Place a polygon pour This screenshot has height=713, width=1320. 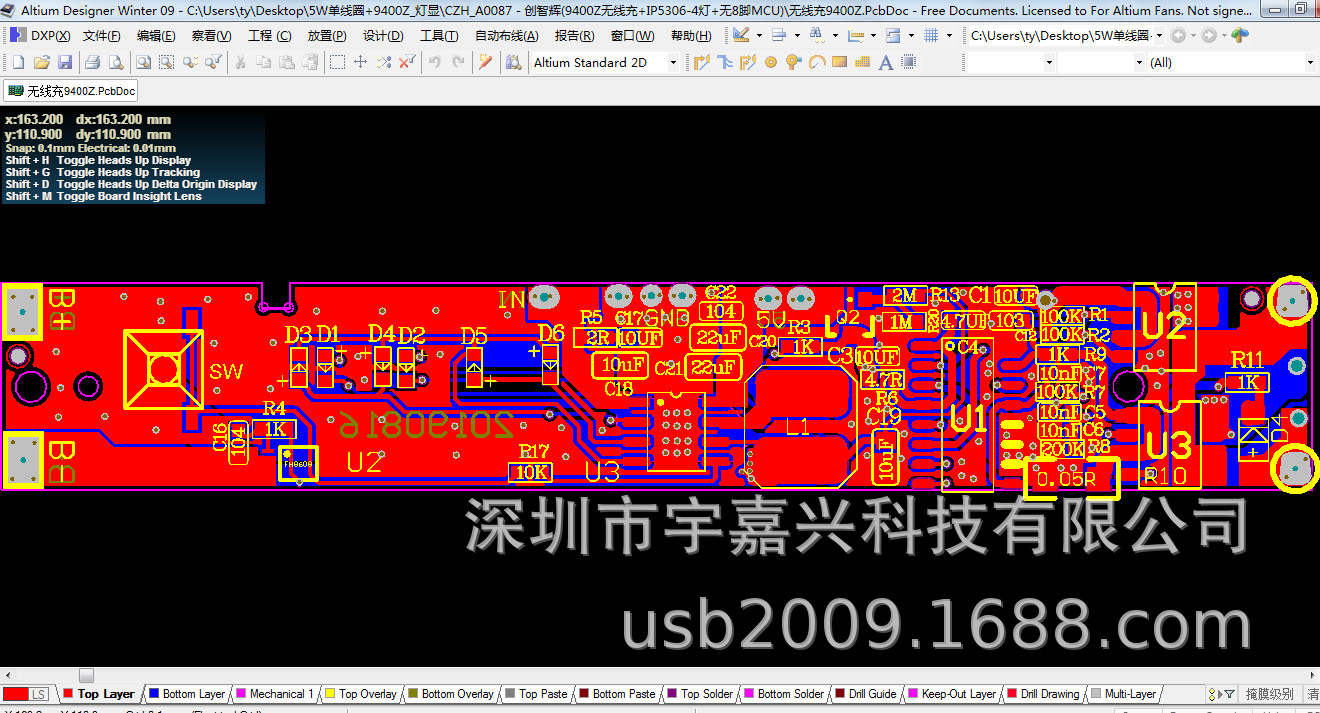[862, 62]
